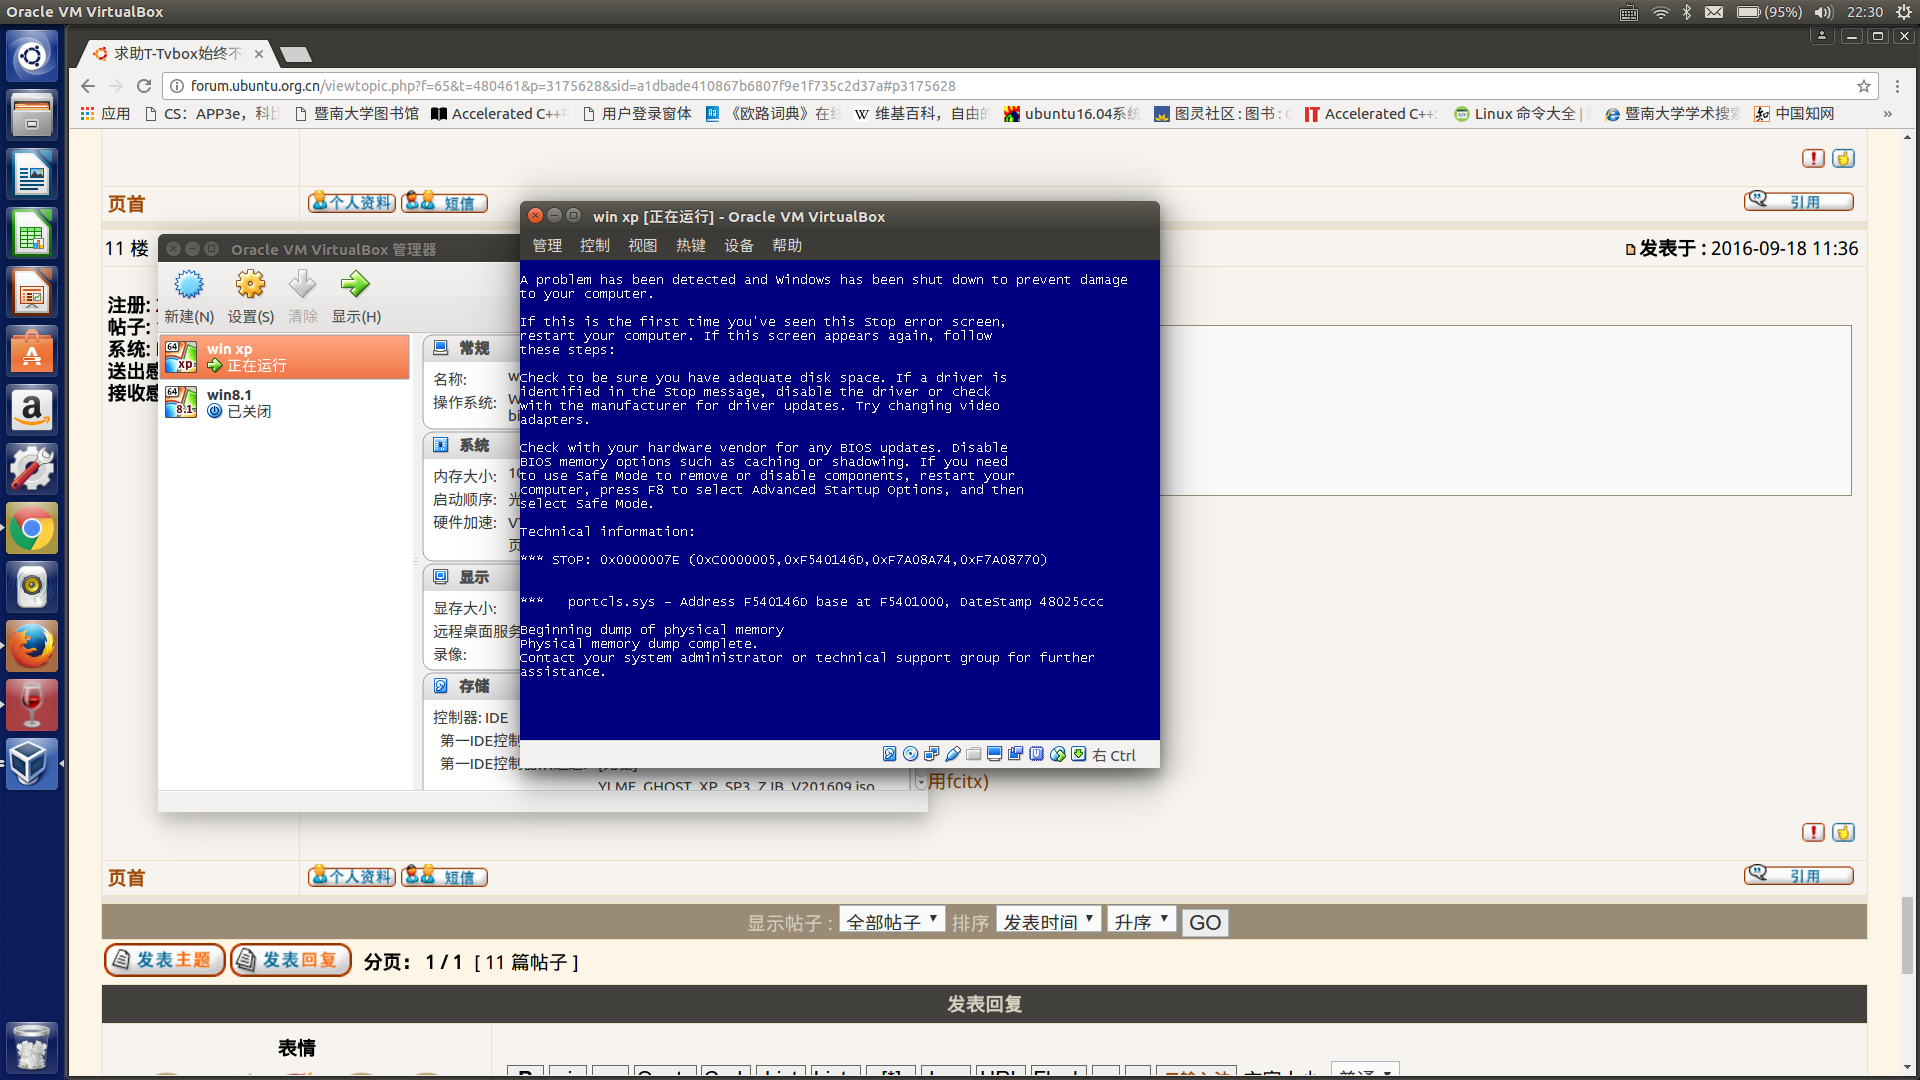
Task: Click the yellow thumbs icon below post 11
Action: pos(1844,832)
